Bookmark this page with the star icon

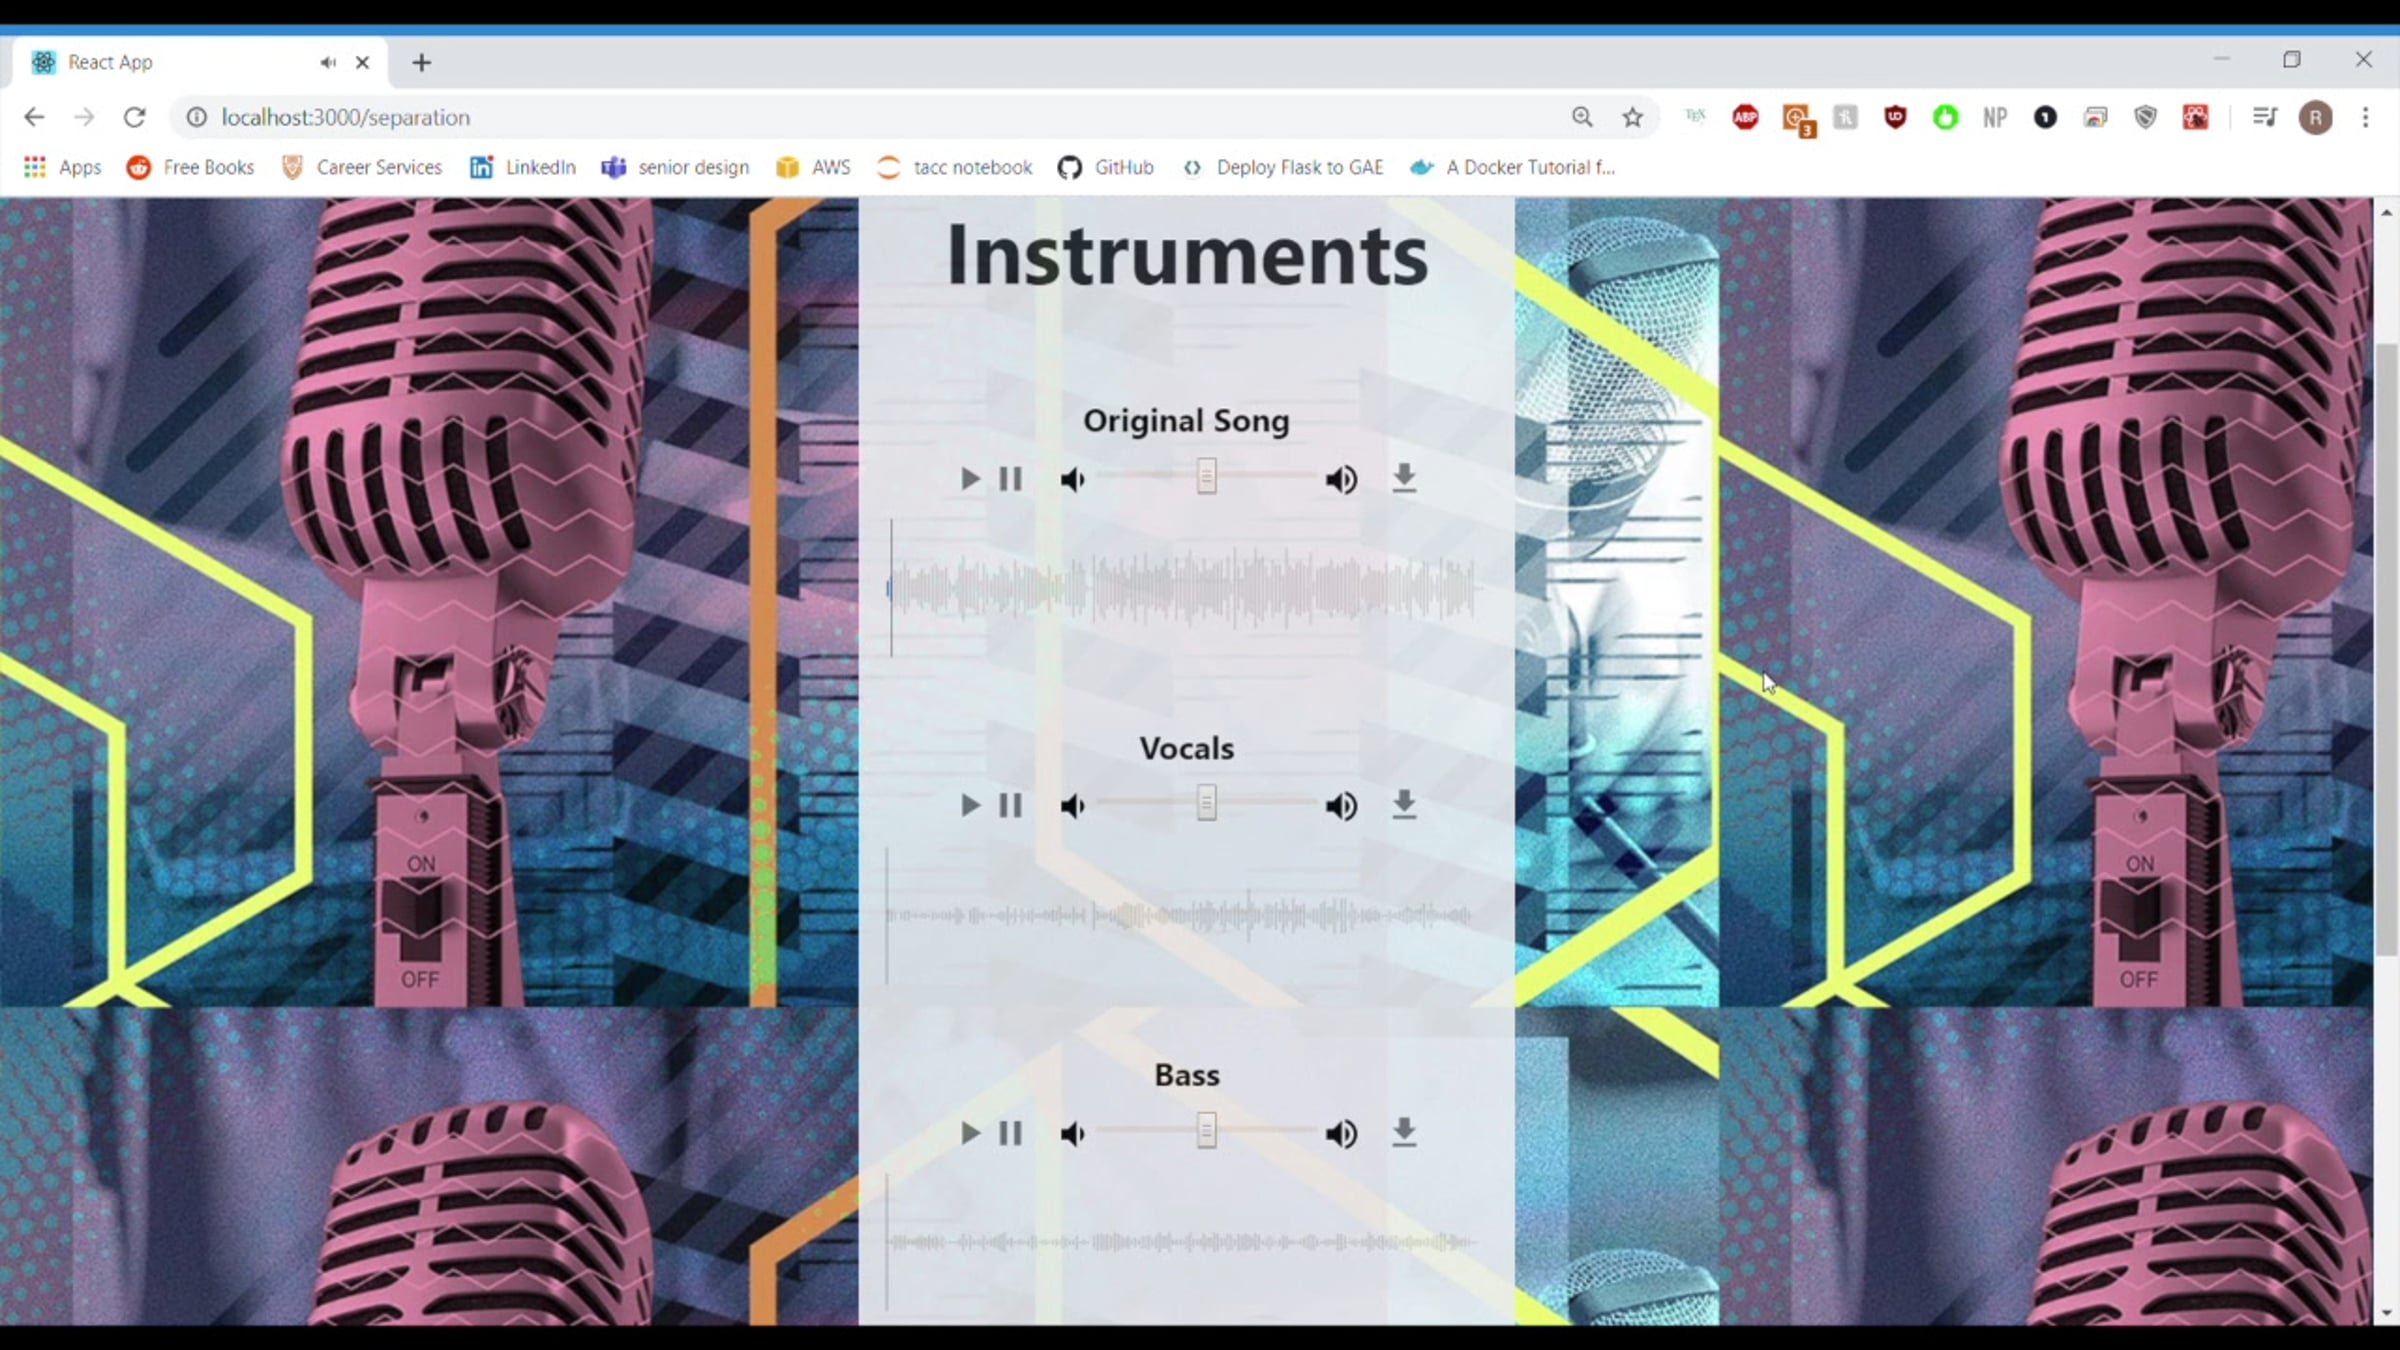click(x=1632, y=117)
